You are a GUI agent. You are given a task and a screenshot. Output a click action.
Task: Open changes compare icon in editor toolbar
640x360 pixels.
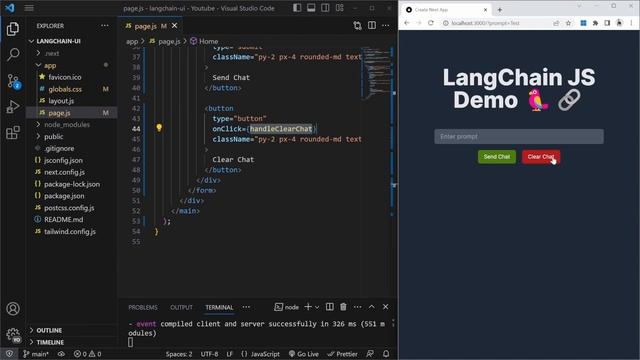pos(358,26)
